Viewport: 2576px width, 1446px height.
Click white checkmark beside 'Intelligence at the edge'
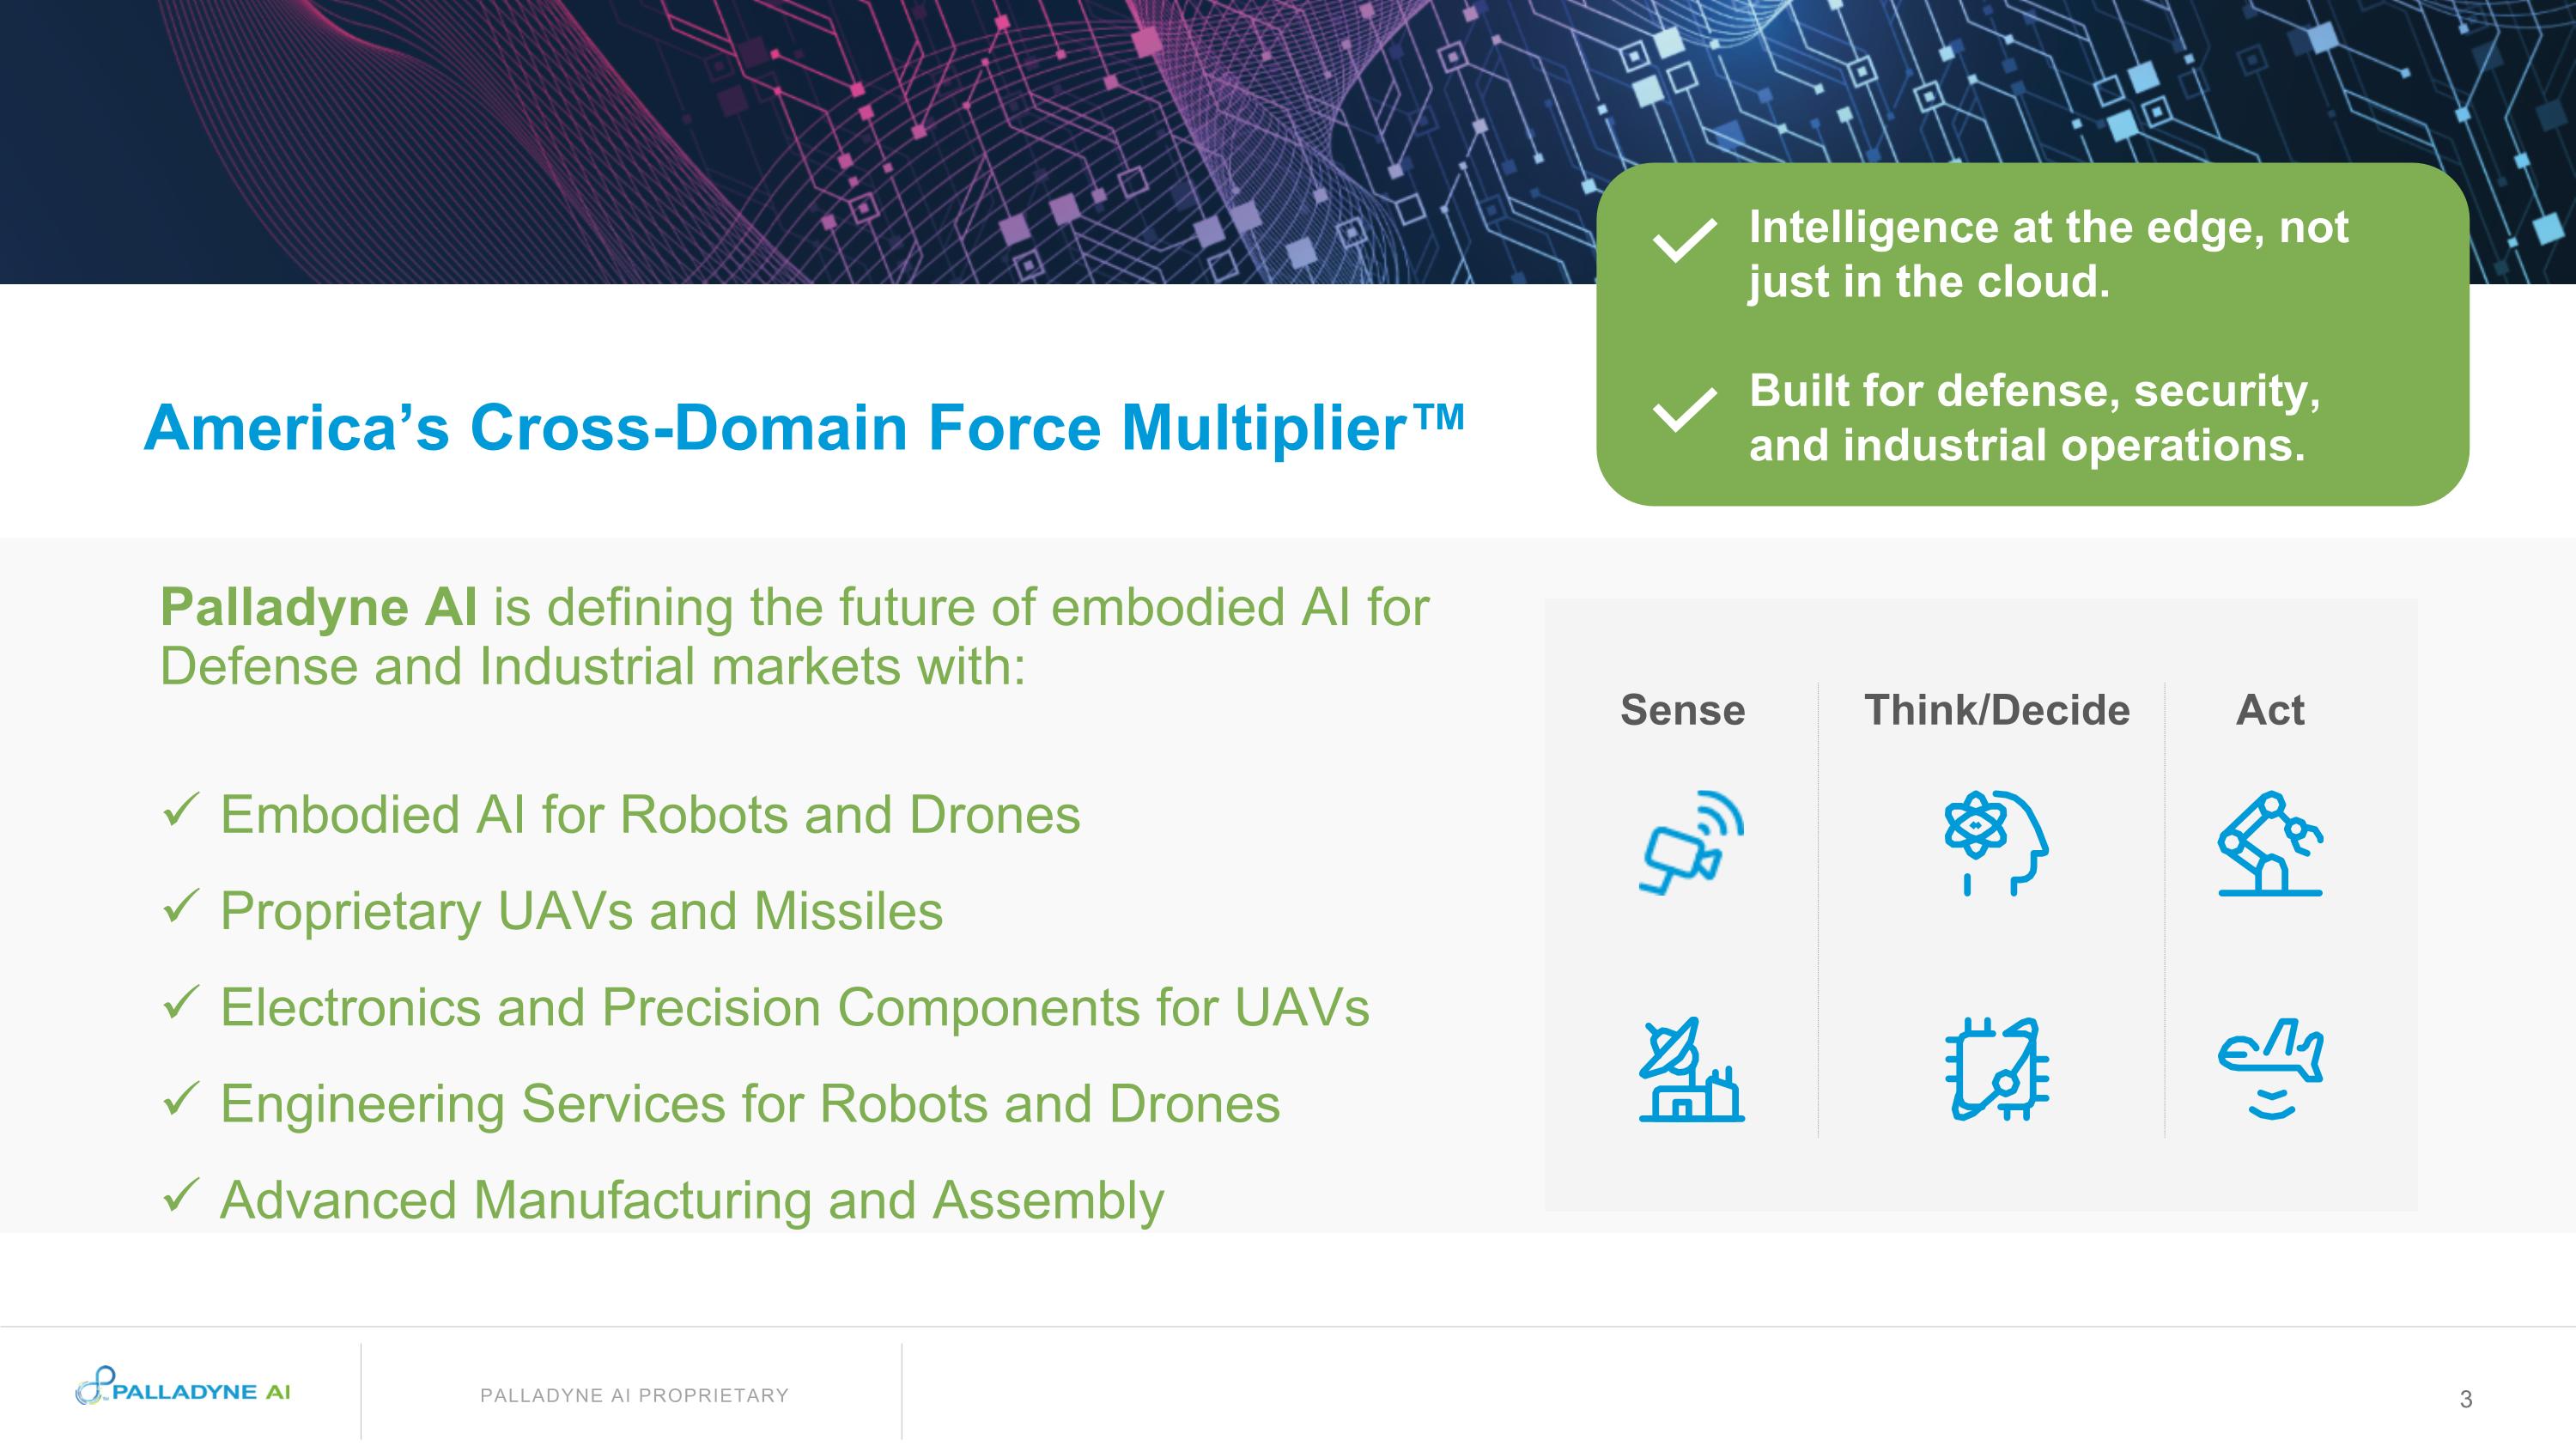[1684, 241]
